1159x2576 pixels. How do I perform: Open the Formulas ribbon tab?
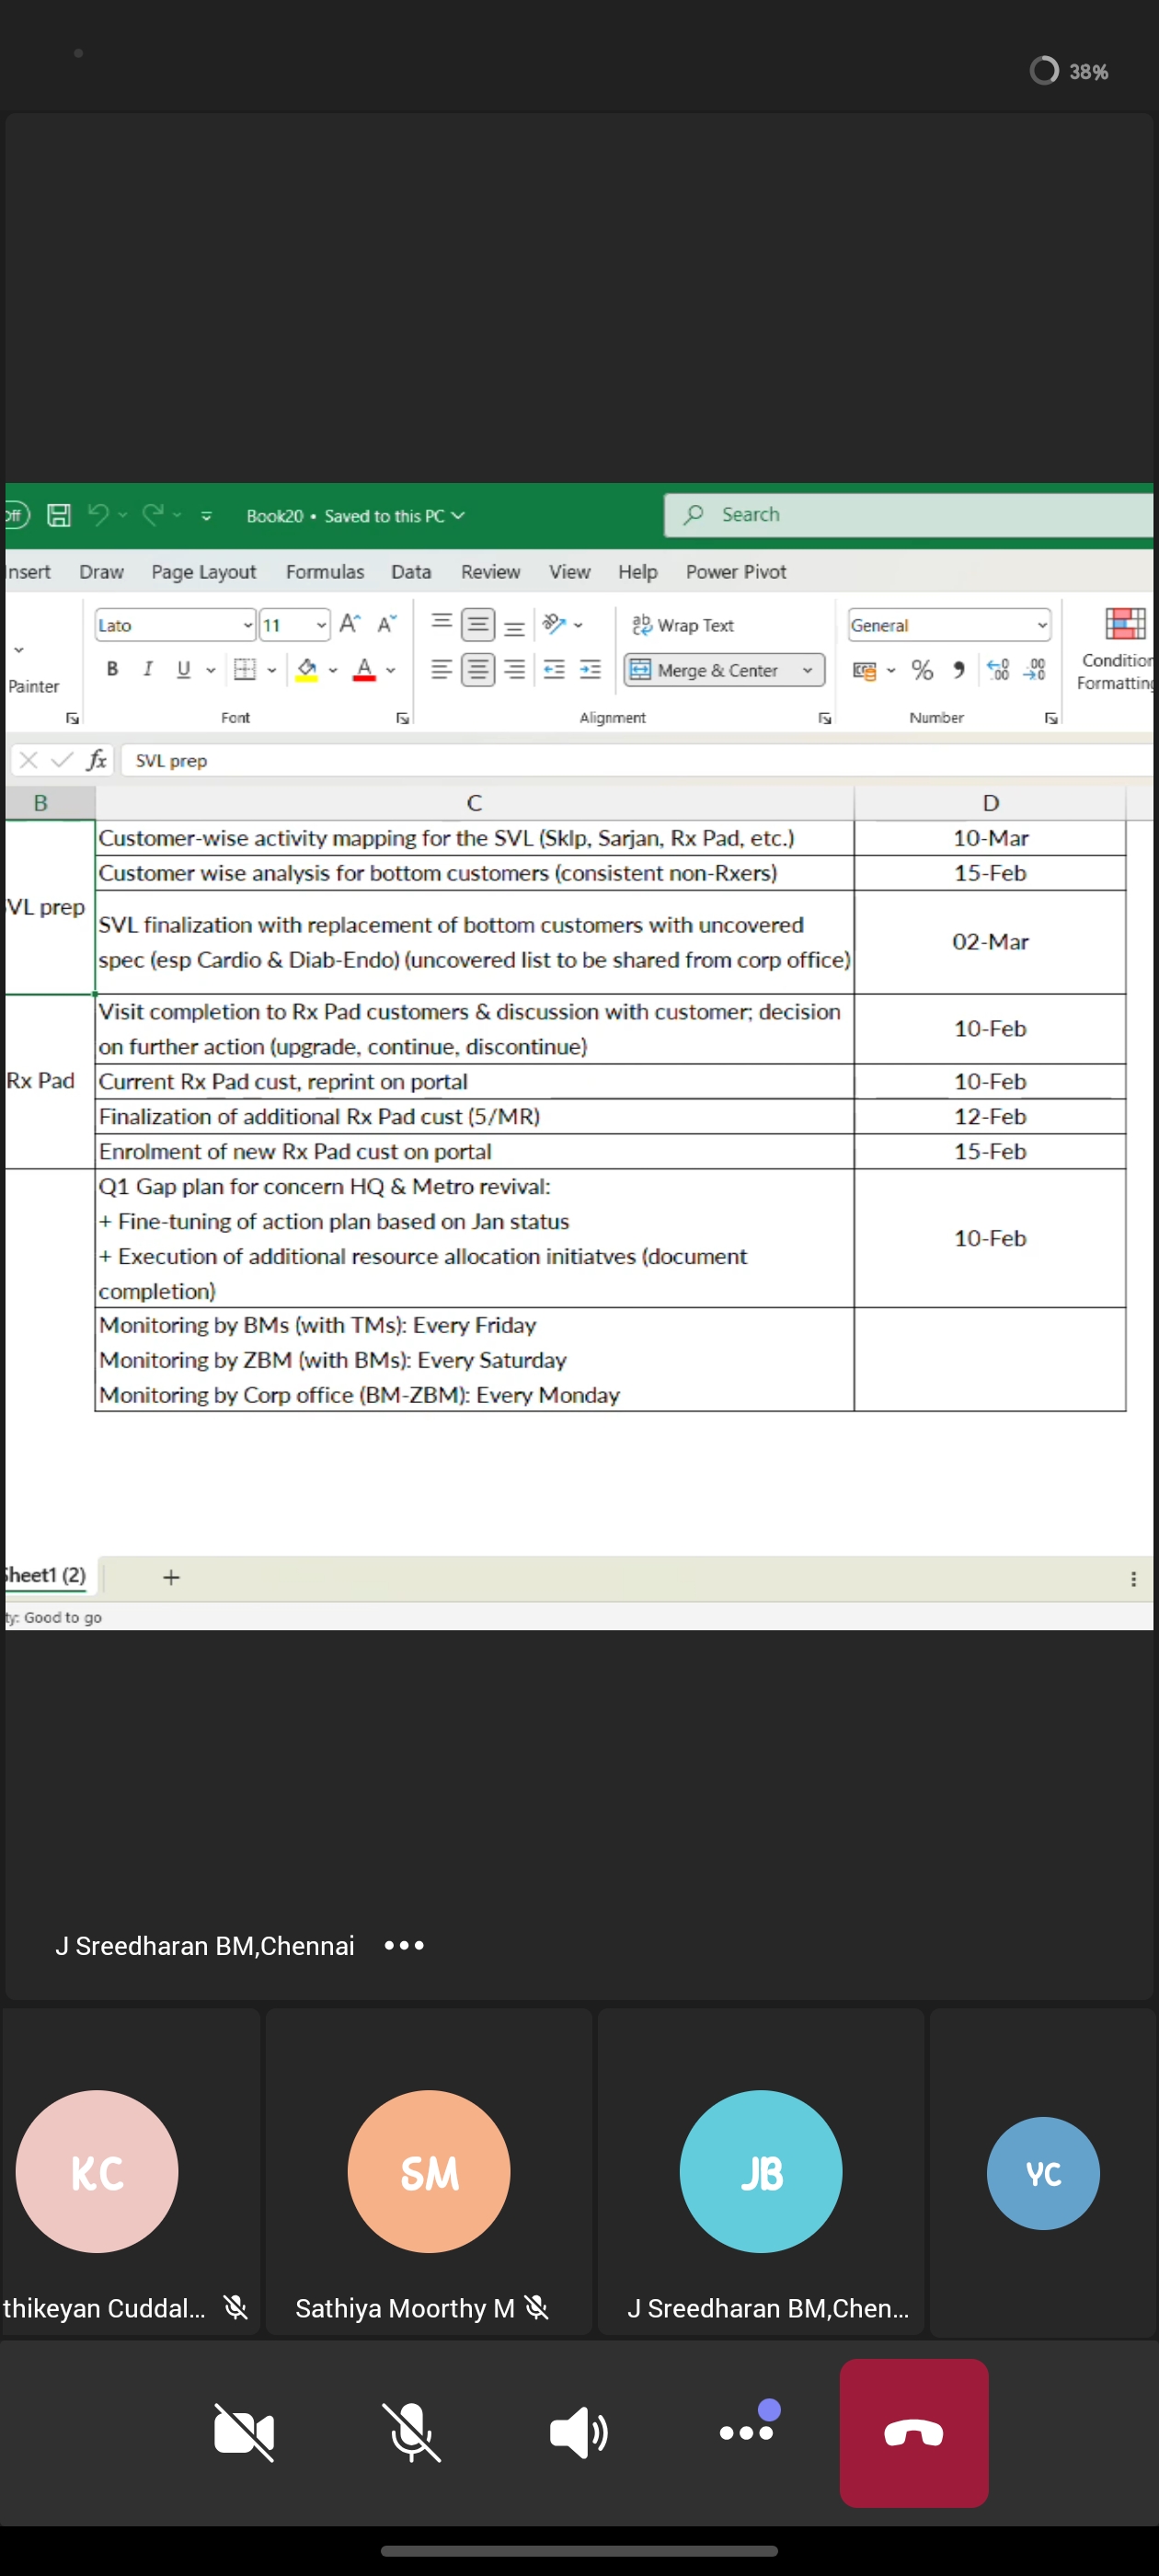click(x=324, y=572)
